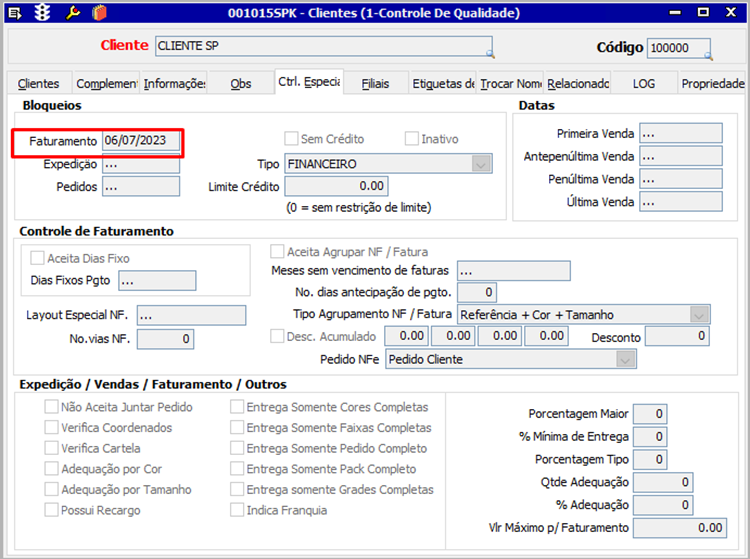Click the Qtde Adequação field
The height and width of the screenshot is (559, 750).
[663, 482]
